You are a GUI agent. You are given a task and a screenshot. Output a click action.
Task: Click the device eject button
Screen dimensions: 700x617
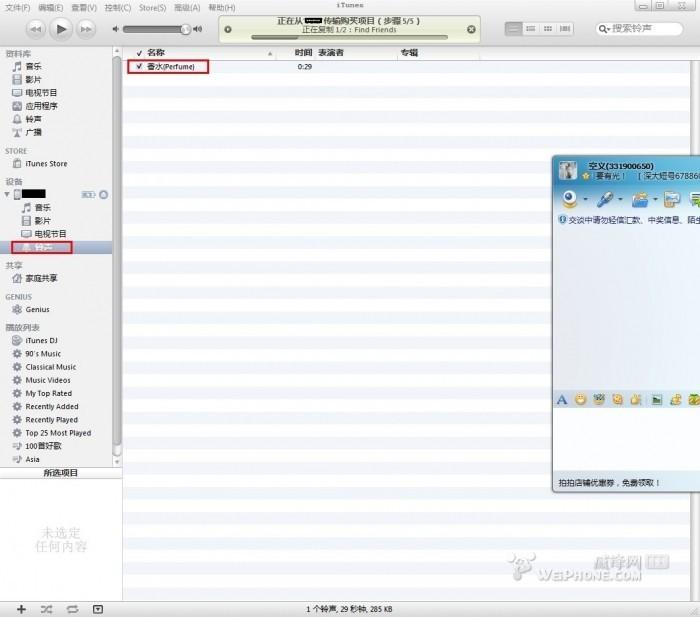(x=104, y=195)
